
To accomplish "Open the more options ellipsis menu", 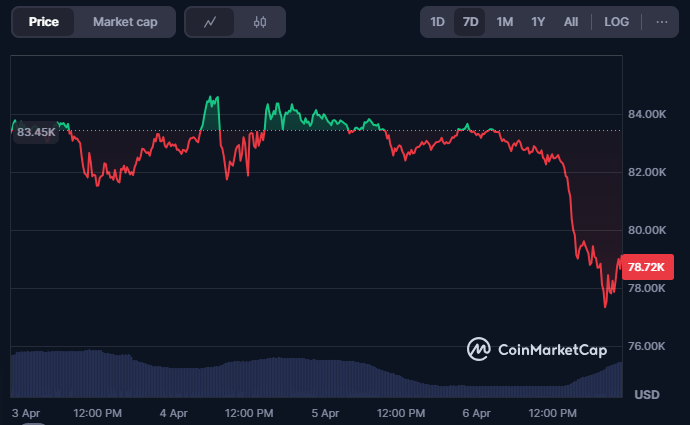I will coord(662,22).
